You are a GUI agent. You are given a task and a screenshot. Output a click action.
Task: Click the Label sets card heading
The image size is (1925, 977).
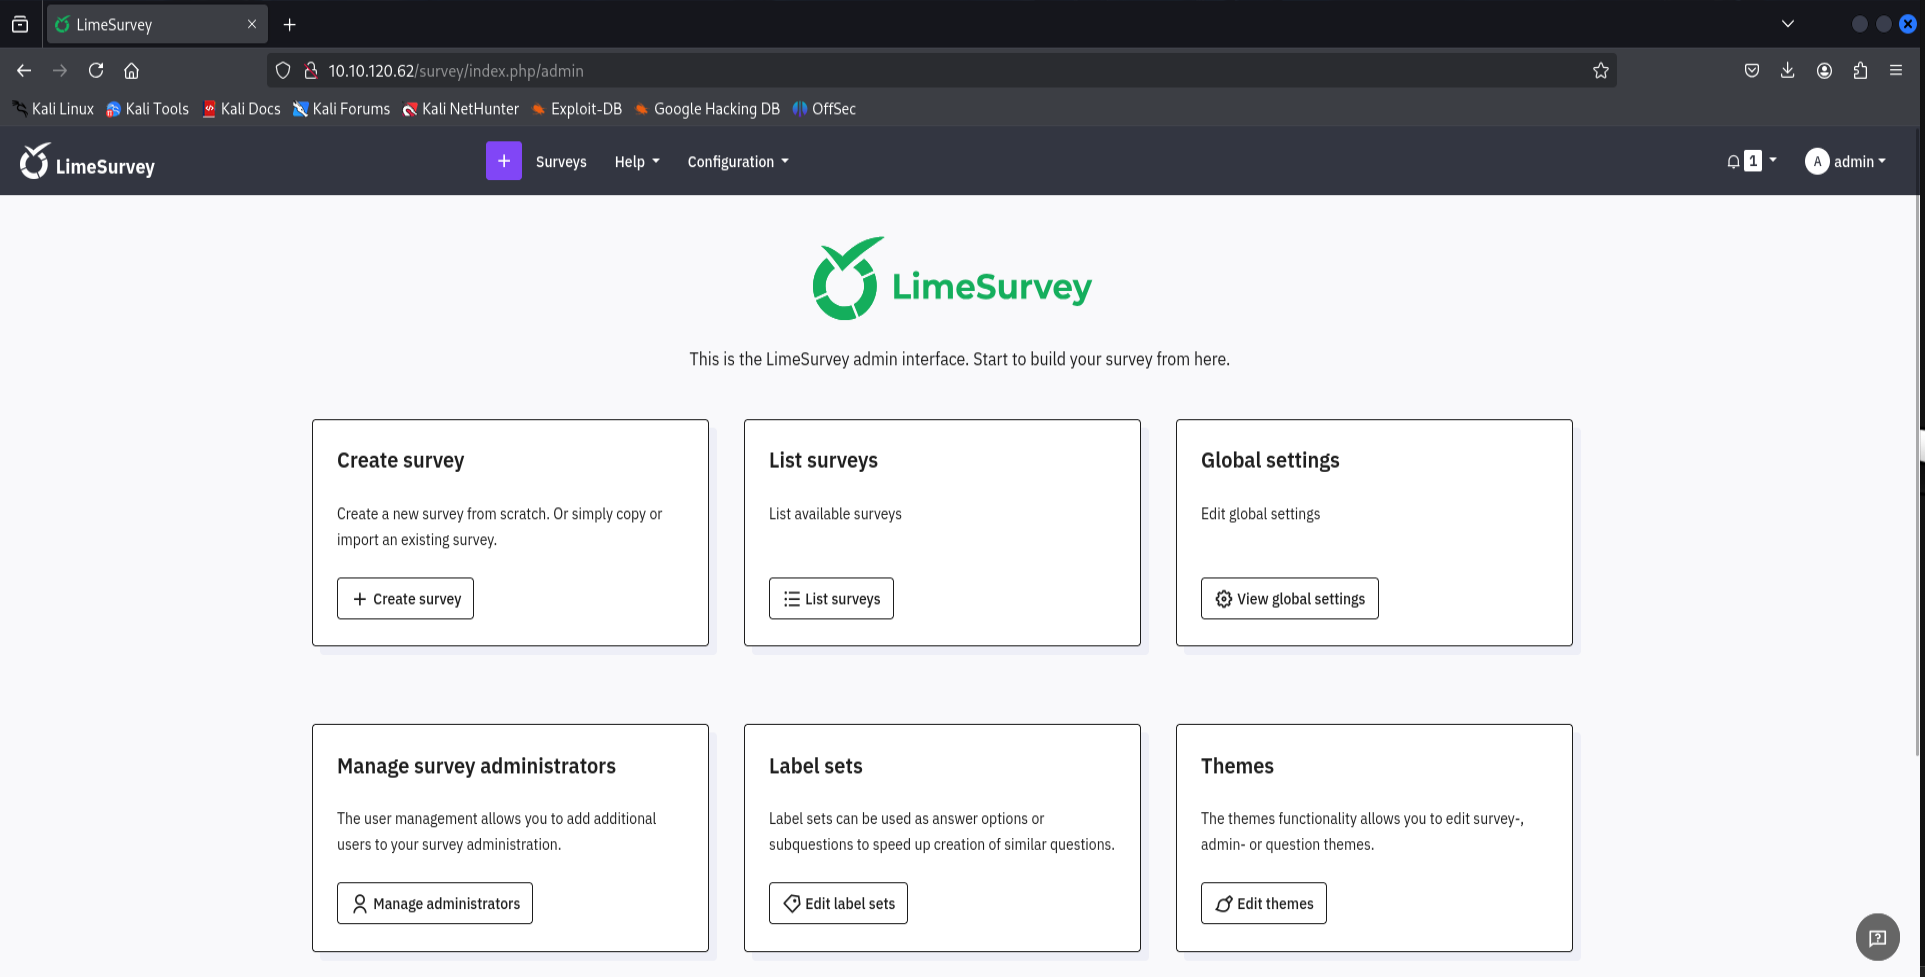[x=815, y=766]
